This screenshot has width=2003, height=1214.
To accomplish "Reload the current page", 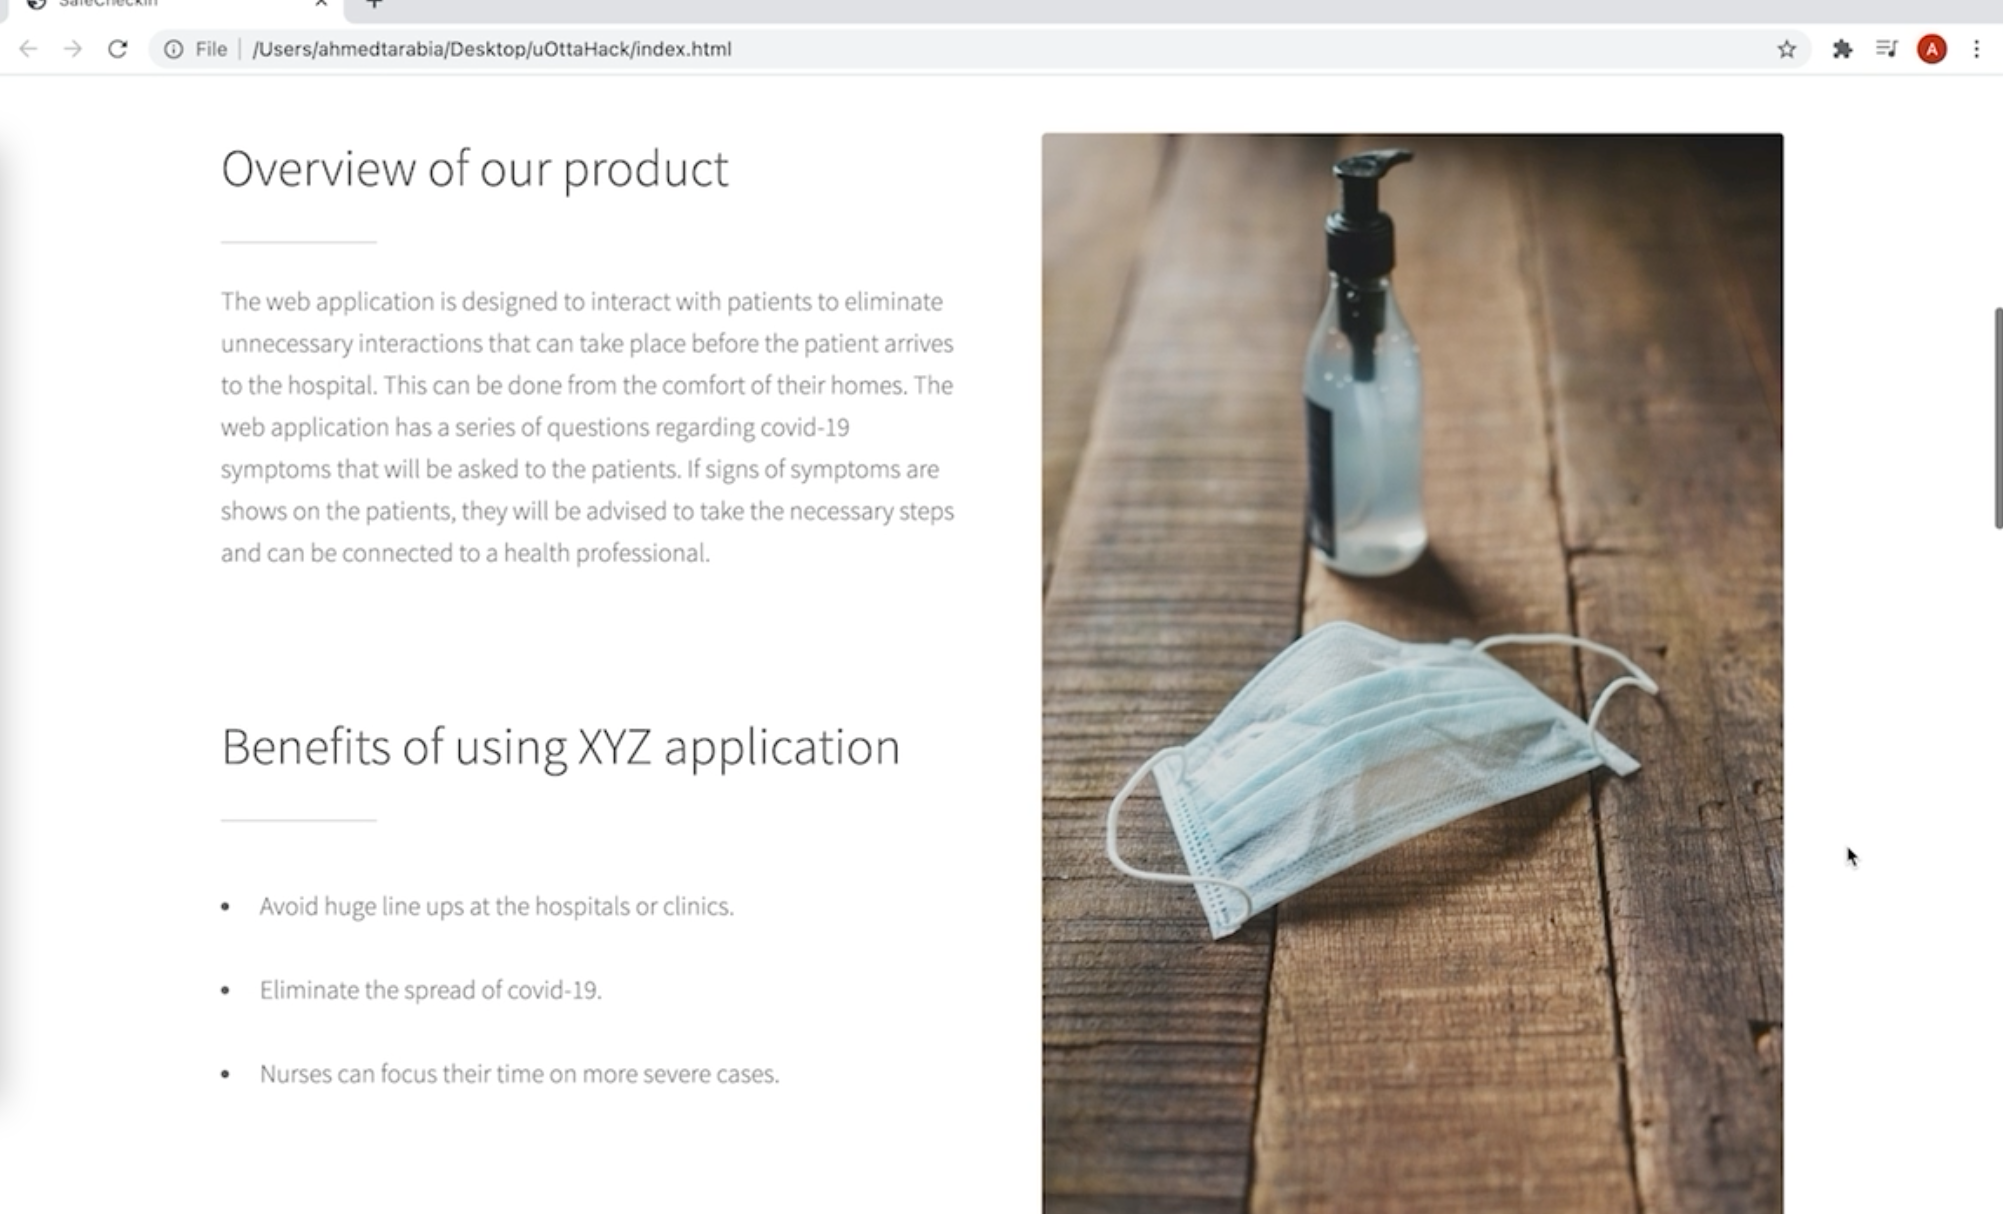I will 118,49.
